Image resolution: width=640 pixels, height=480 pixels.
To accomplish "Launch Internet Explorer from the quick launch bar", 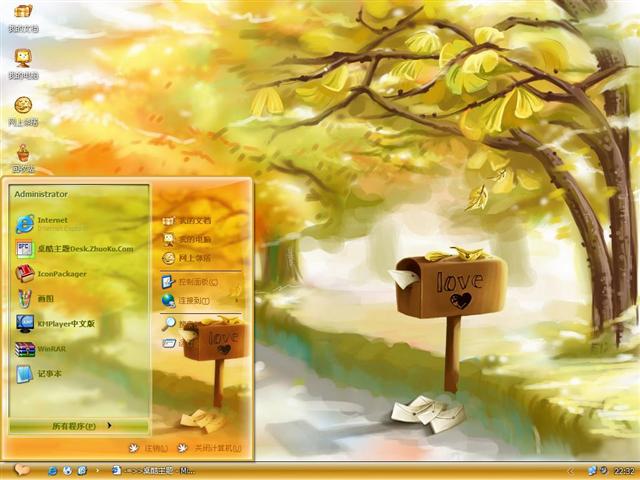I will [x=52, y=471].
